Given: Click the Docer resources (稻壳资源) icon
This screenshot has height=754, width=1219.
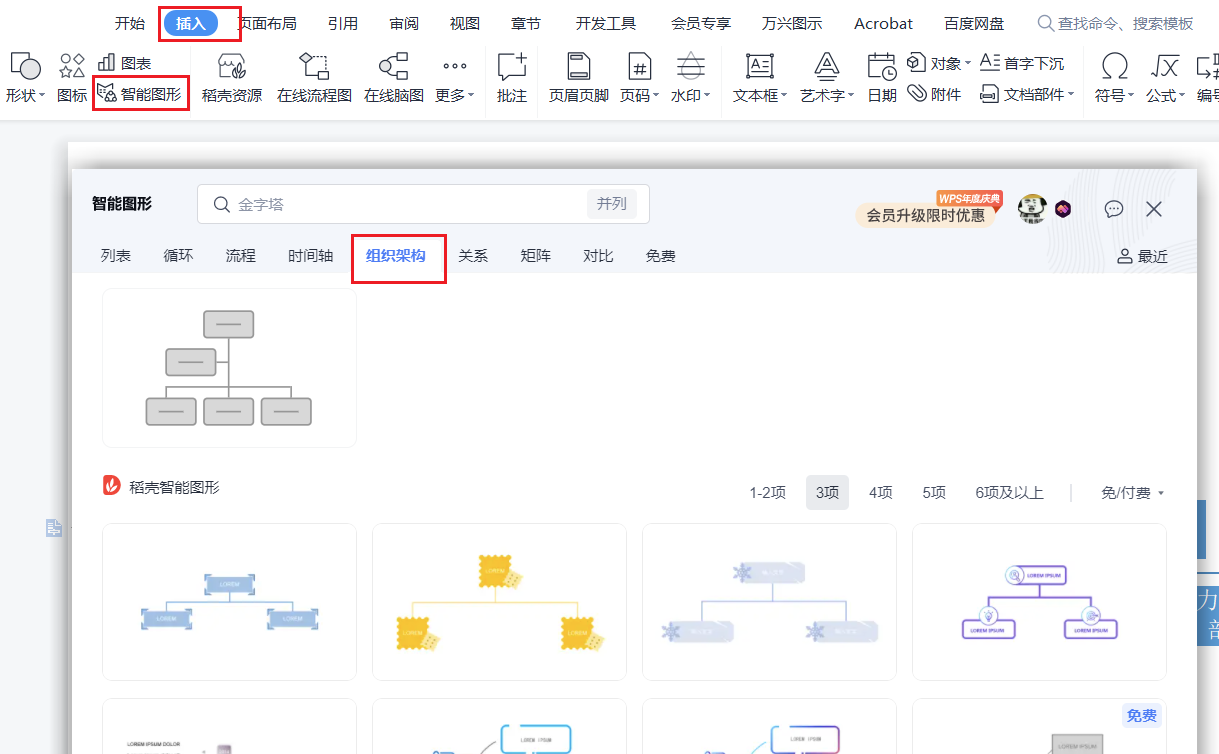Looking at the screenshot, I should tap(231, 78).
